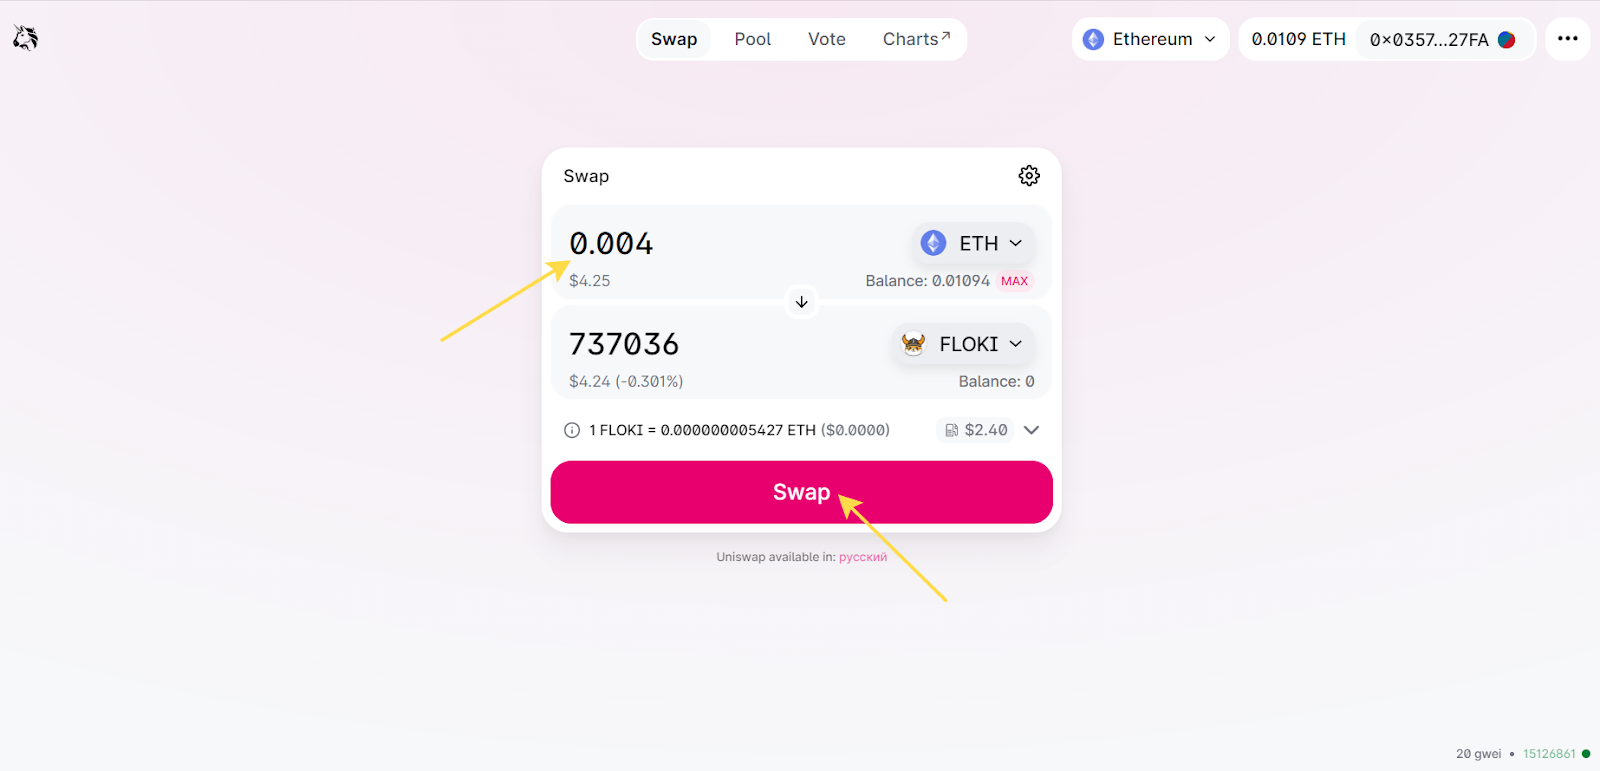Viewport: 1600px width, 771px height.
Task: Switch to the Vote tab
Action: [x=826, y=39]
